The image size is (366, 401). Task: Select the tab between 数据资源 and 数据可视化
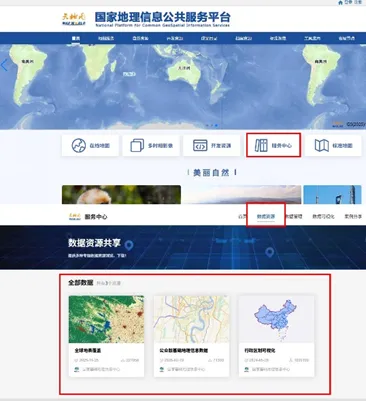click(294, 216)
